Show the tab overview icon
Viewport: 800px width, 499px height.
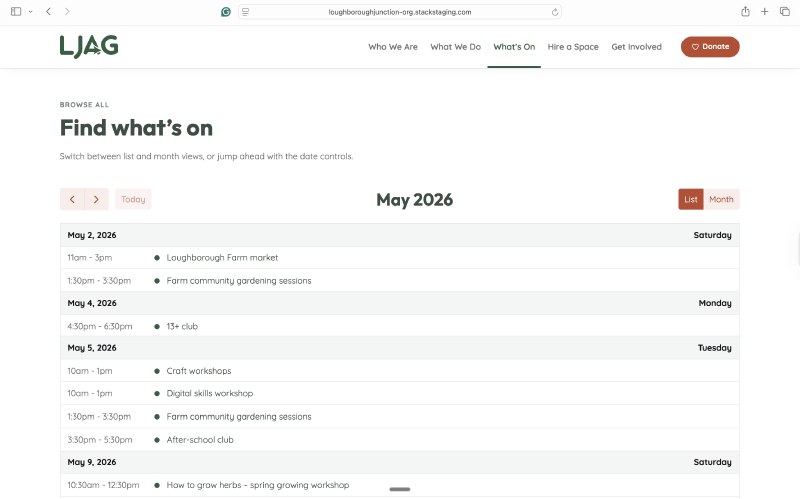(x=785, y=11)
